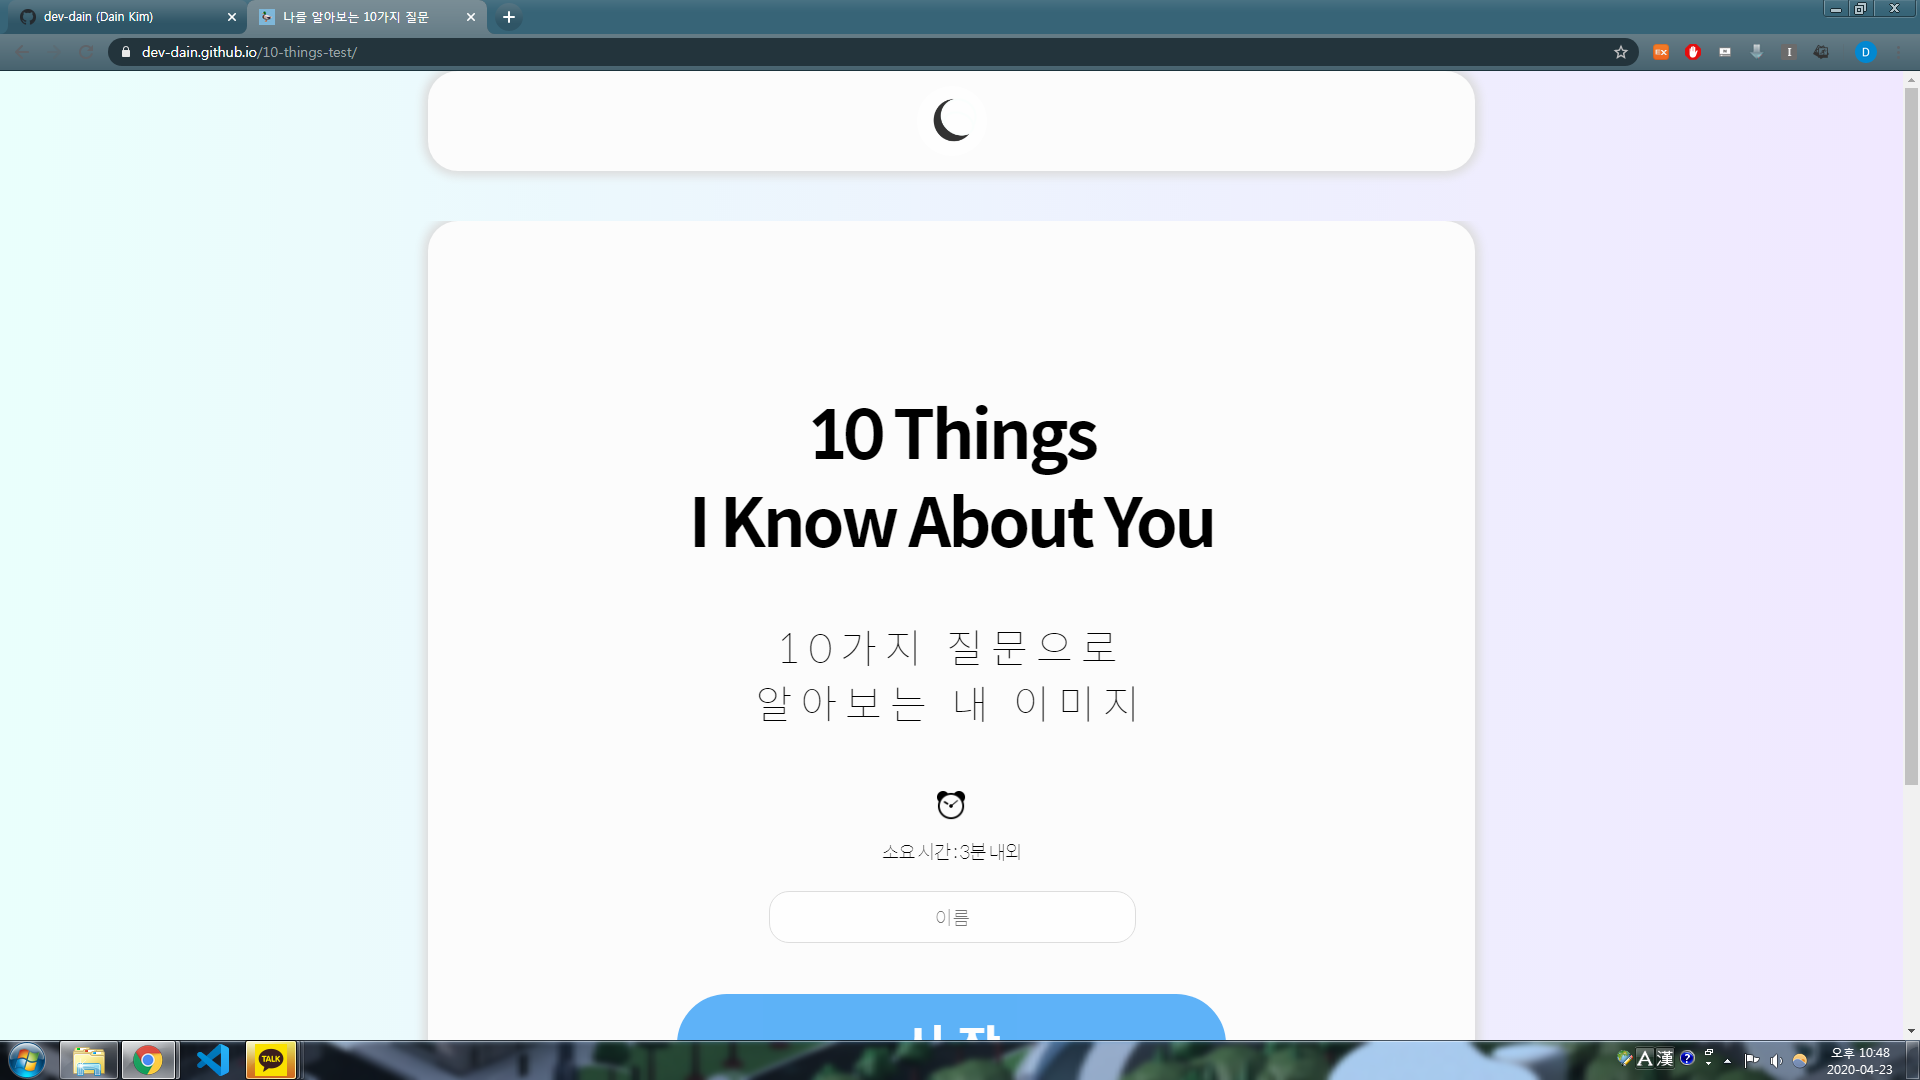Open the download arrow extension
The image size is (1920, 1080).
[x=1757, y=52]
